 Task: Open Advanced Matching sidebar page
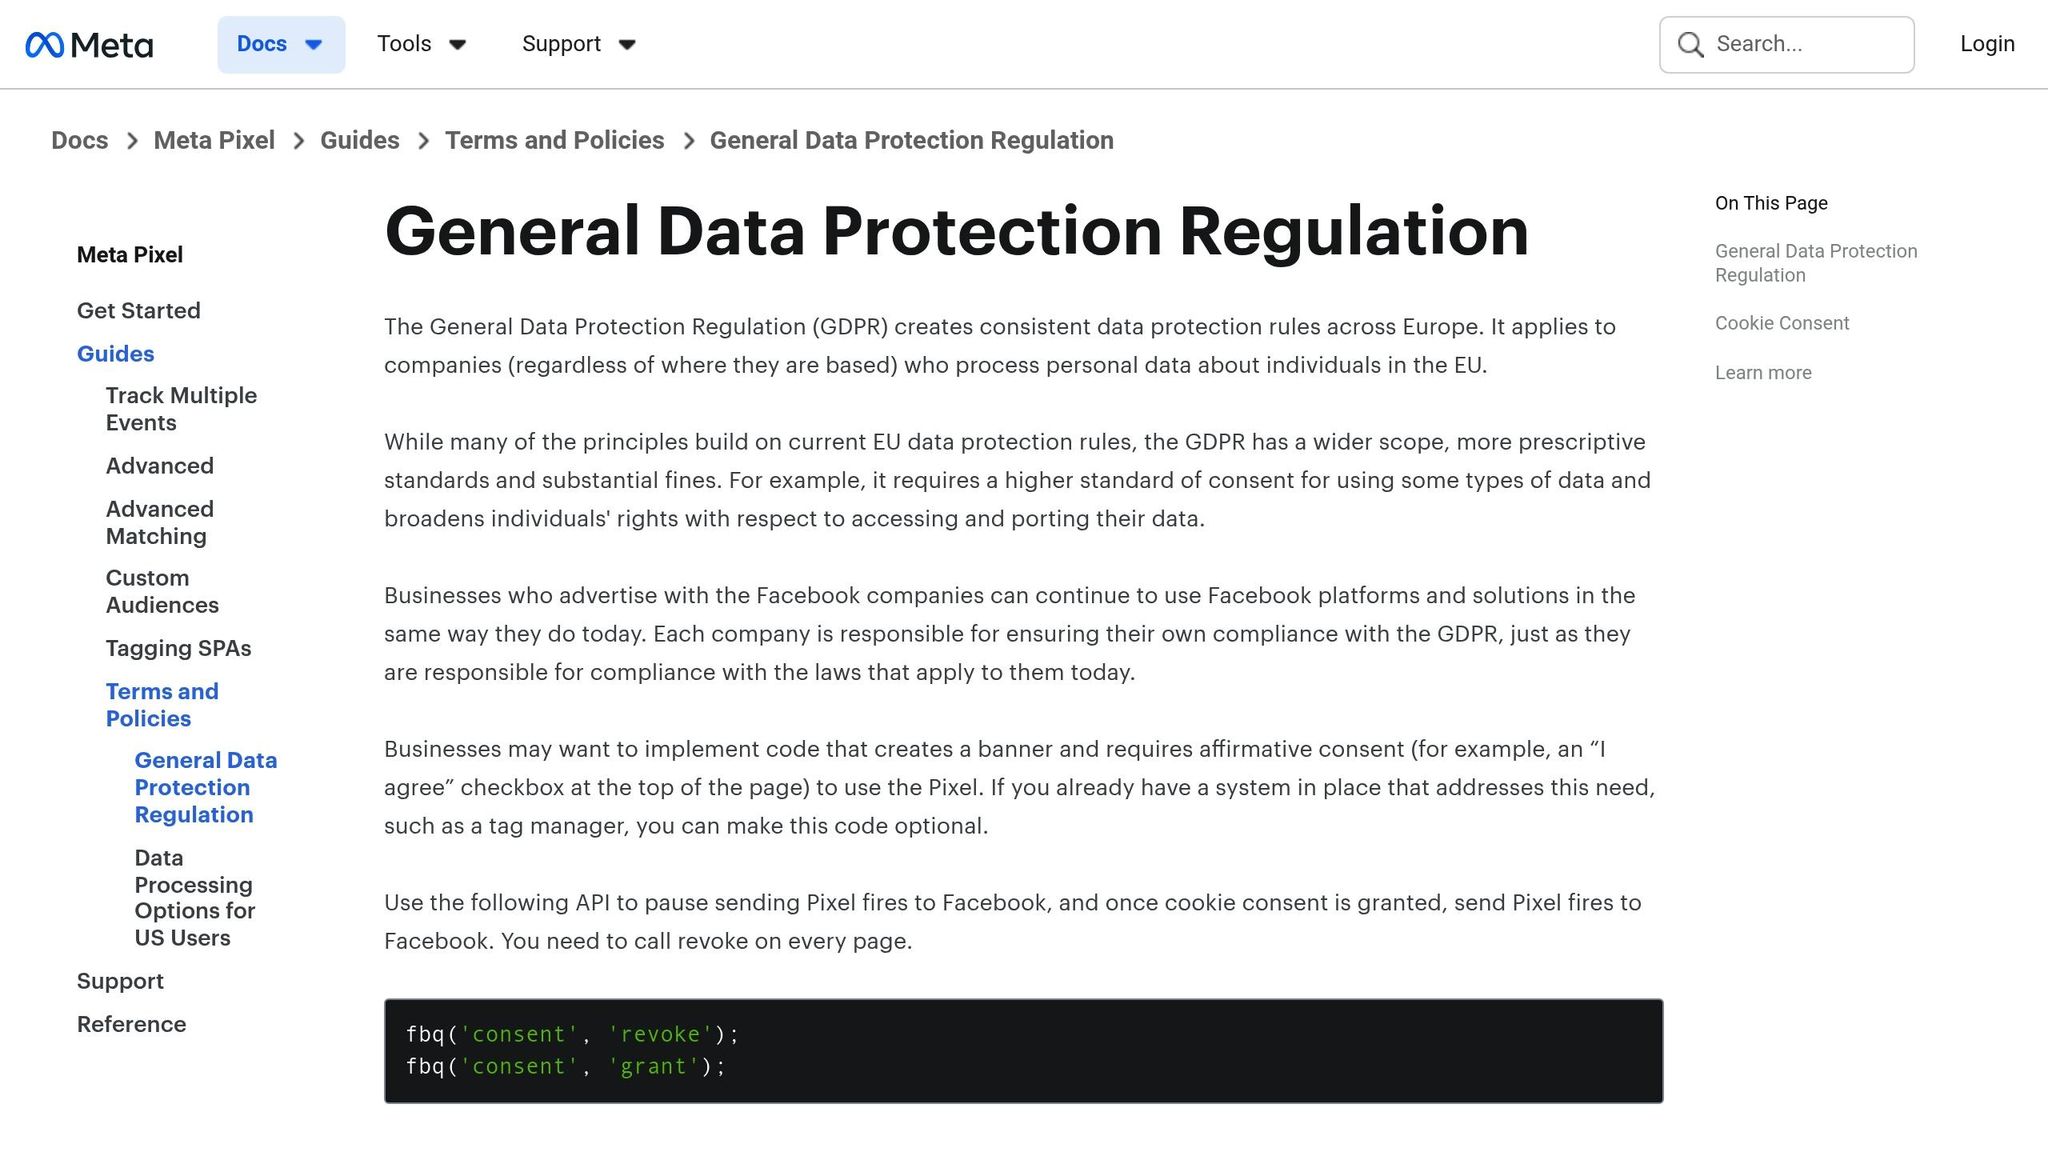coord(159,522)
